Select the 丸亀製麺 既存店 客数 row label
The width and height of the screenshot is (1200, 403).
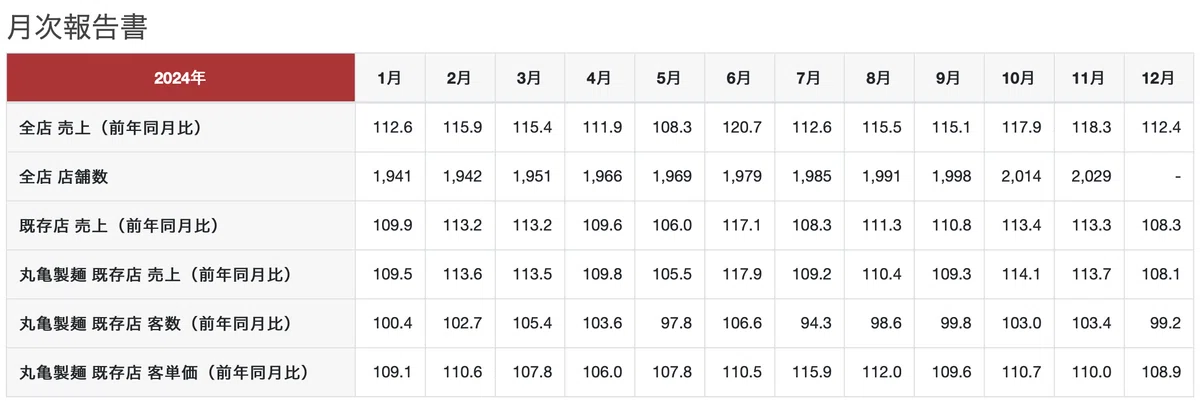154,324
